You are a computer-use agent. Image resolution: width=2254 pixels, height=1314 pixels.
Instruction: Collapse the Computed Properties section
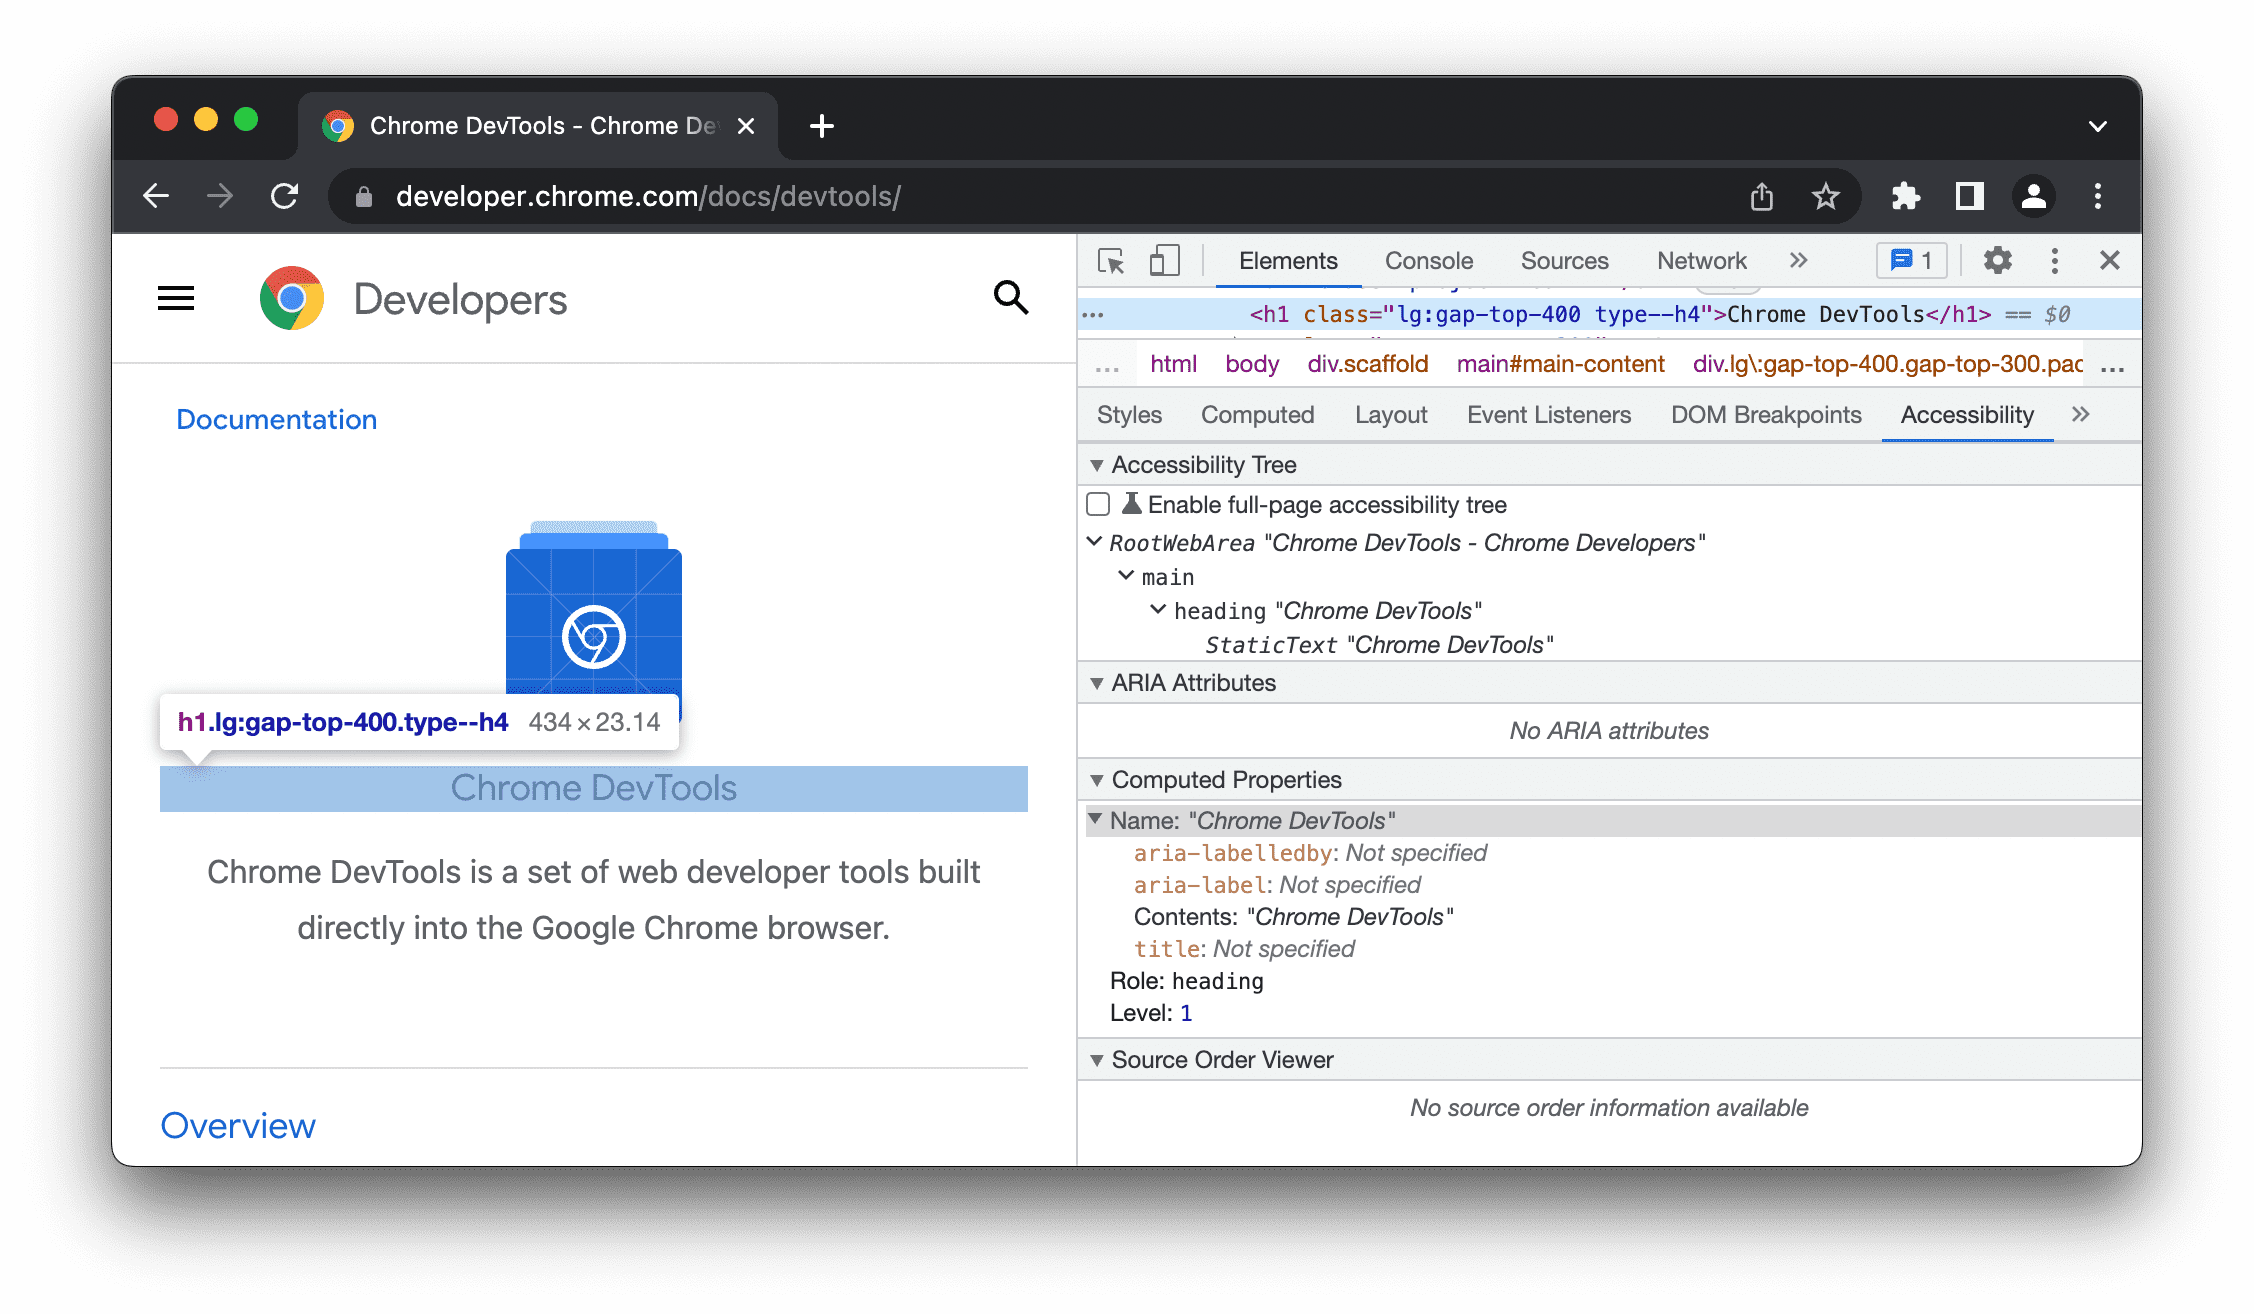point(1095,779)
